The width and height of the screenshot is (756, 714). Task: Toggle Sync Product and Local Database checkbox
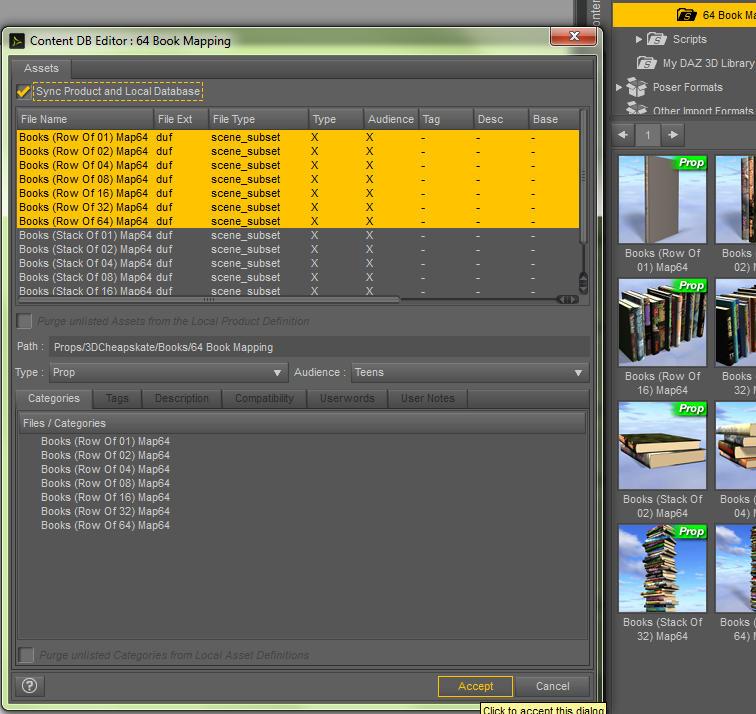[23, 91]
